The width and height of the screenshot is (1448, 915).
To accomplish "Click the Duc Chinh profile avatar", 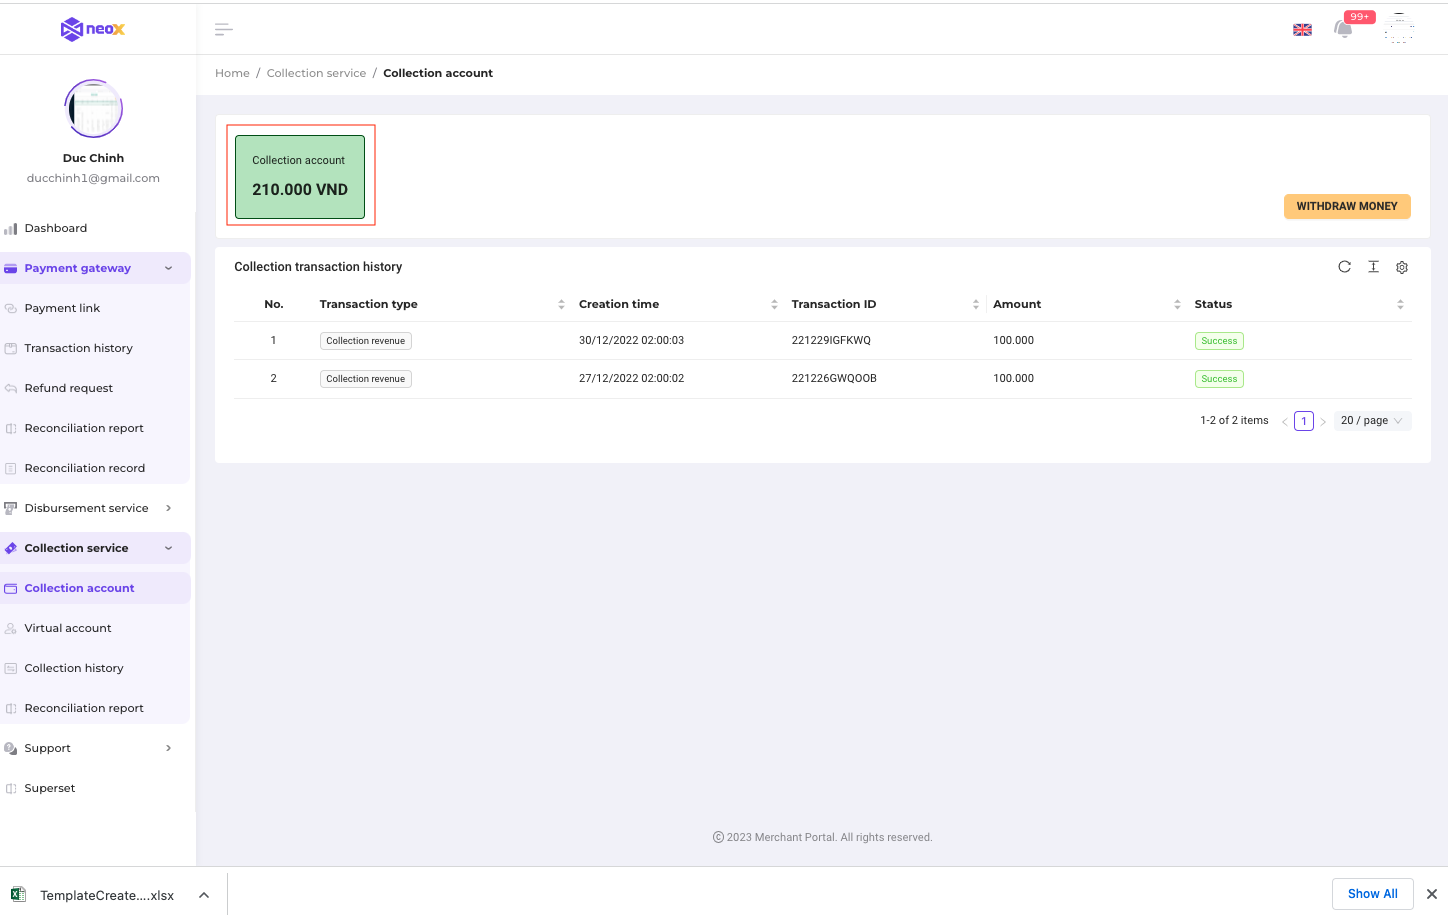I will [94, 108].
